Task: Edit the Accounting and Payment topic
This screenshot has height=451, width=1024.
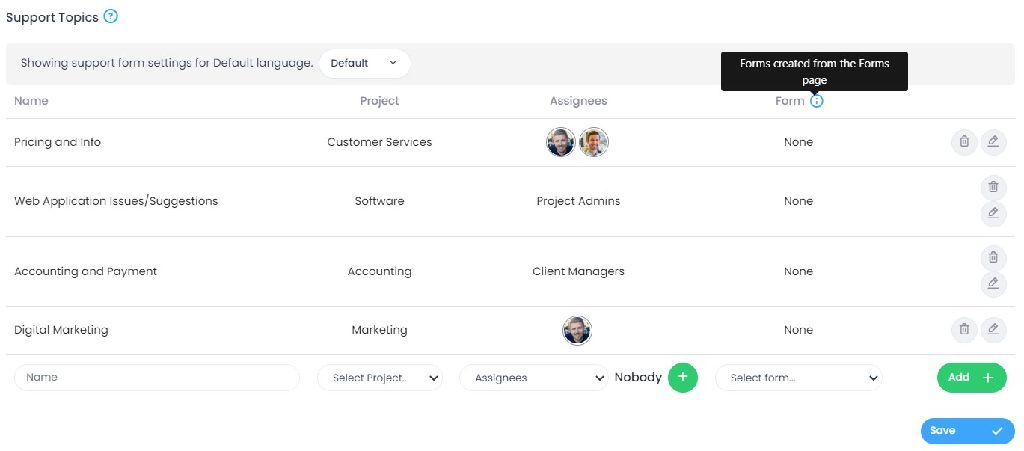Action: pos(993,284)
